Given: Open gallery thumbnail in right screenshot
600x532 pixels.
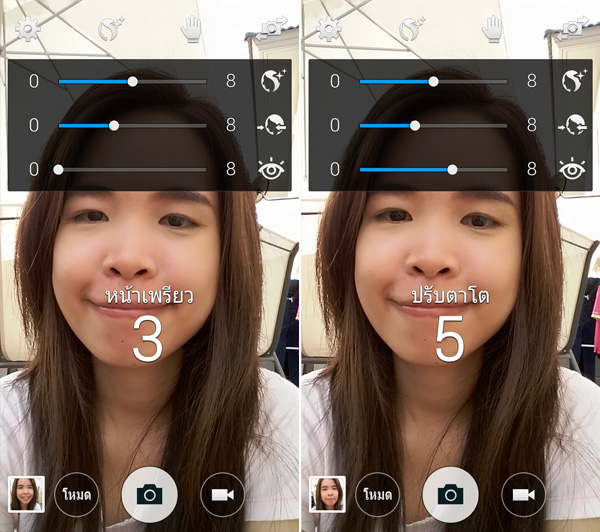Looking at the screenshot, I should coord(327,494).
